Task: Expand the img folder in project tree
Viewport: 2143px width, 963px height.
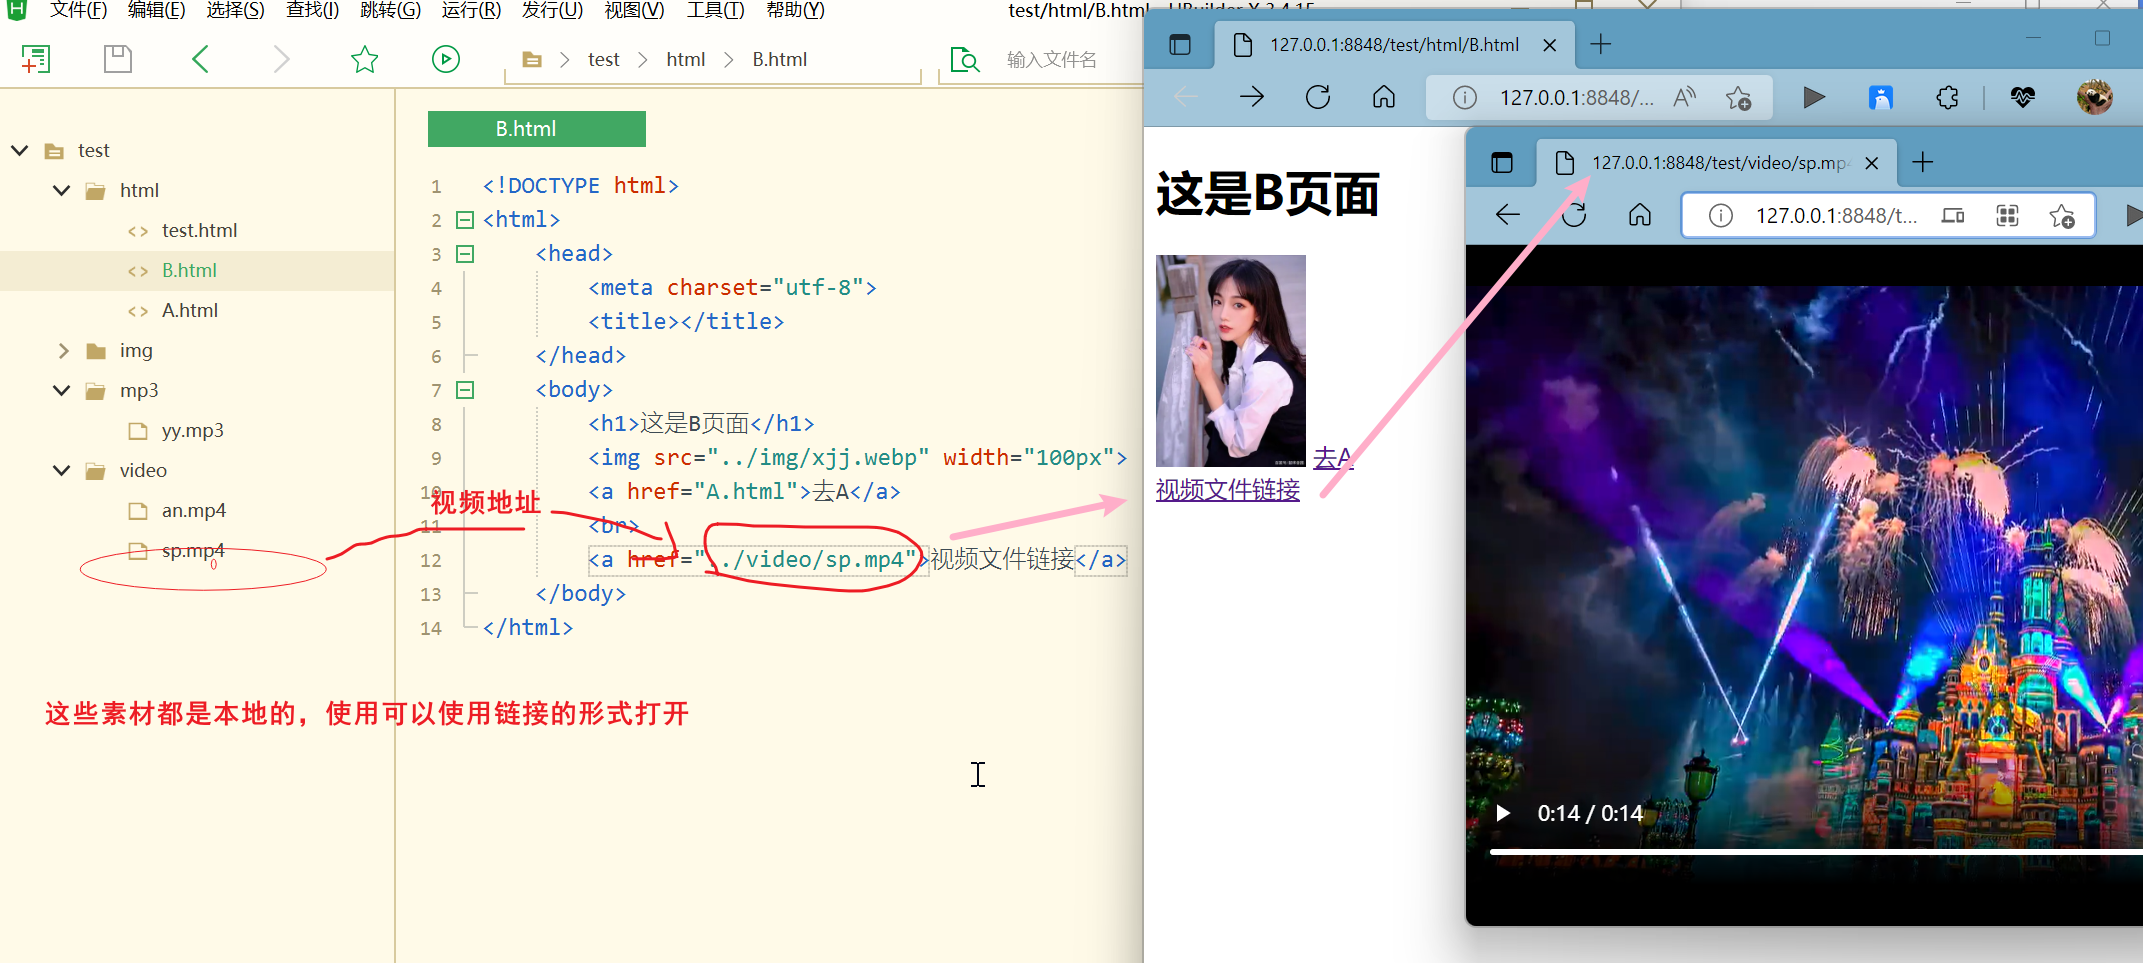Action: pyautogui.click(x=63, y=350)
